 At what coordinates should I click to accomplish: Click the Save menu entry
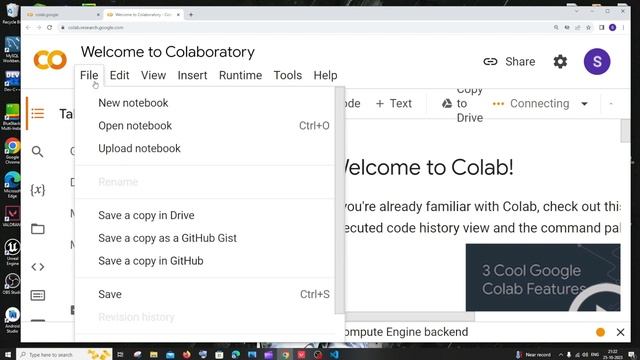pyautogui.click(x=205, y=294)
